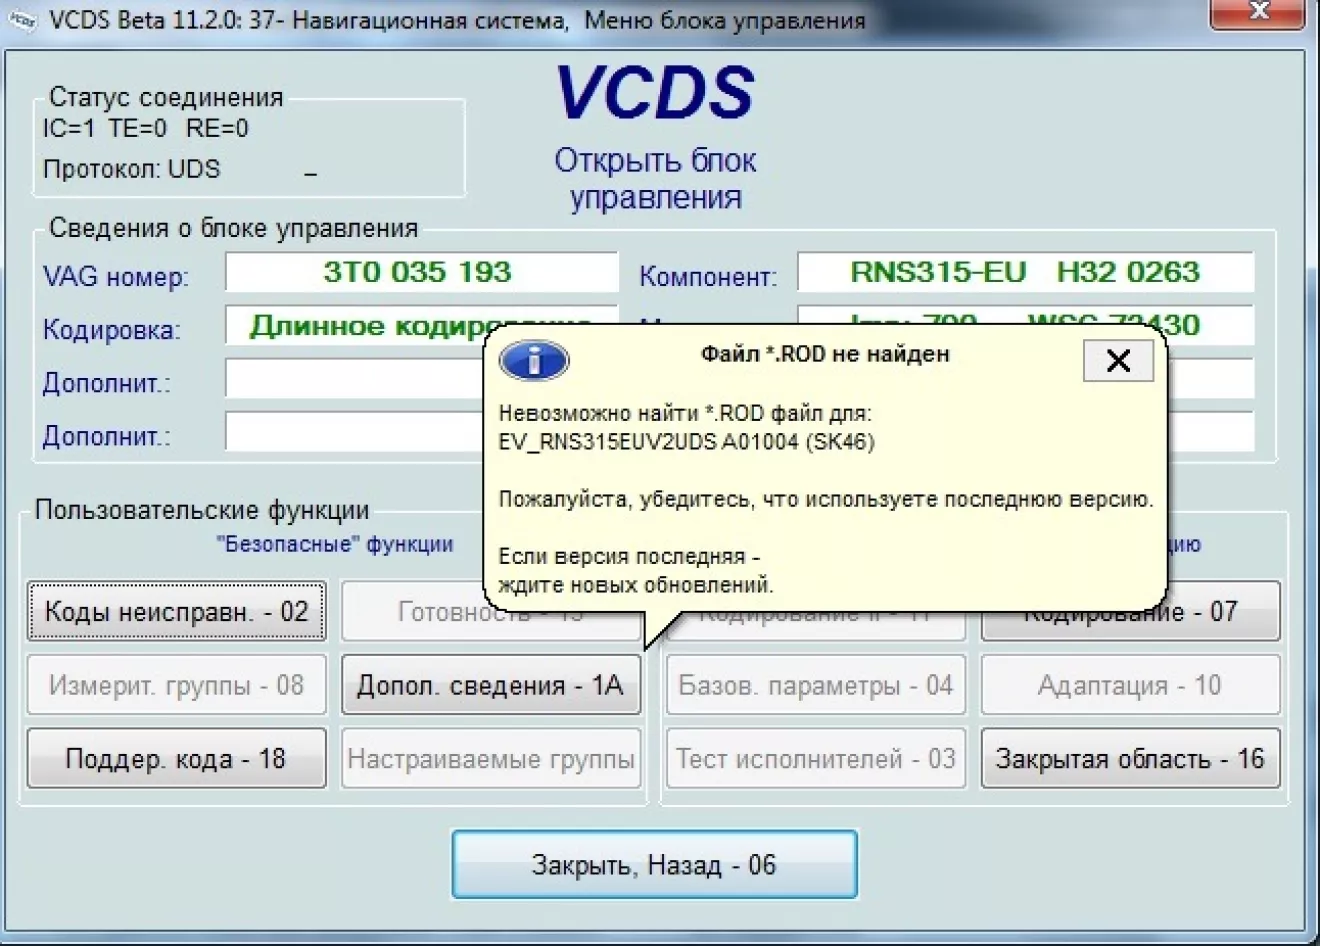Click Тест исполнителей - 03 button

pyautogui.click(x=816, y=759)
